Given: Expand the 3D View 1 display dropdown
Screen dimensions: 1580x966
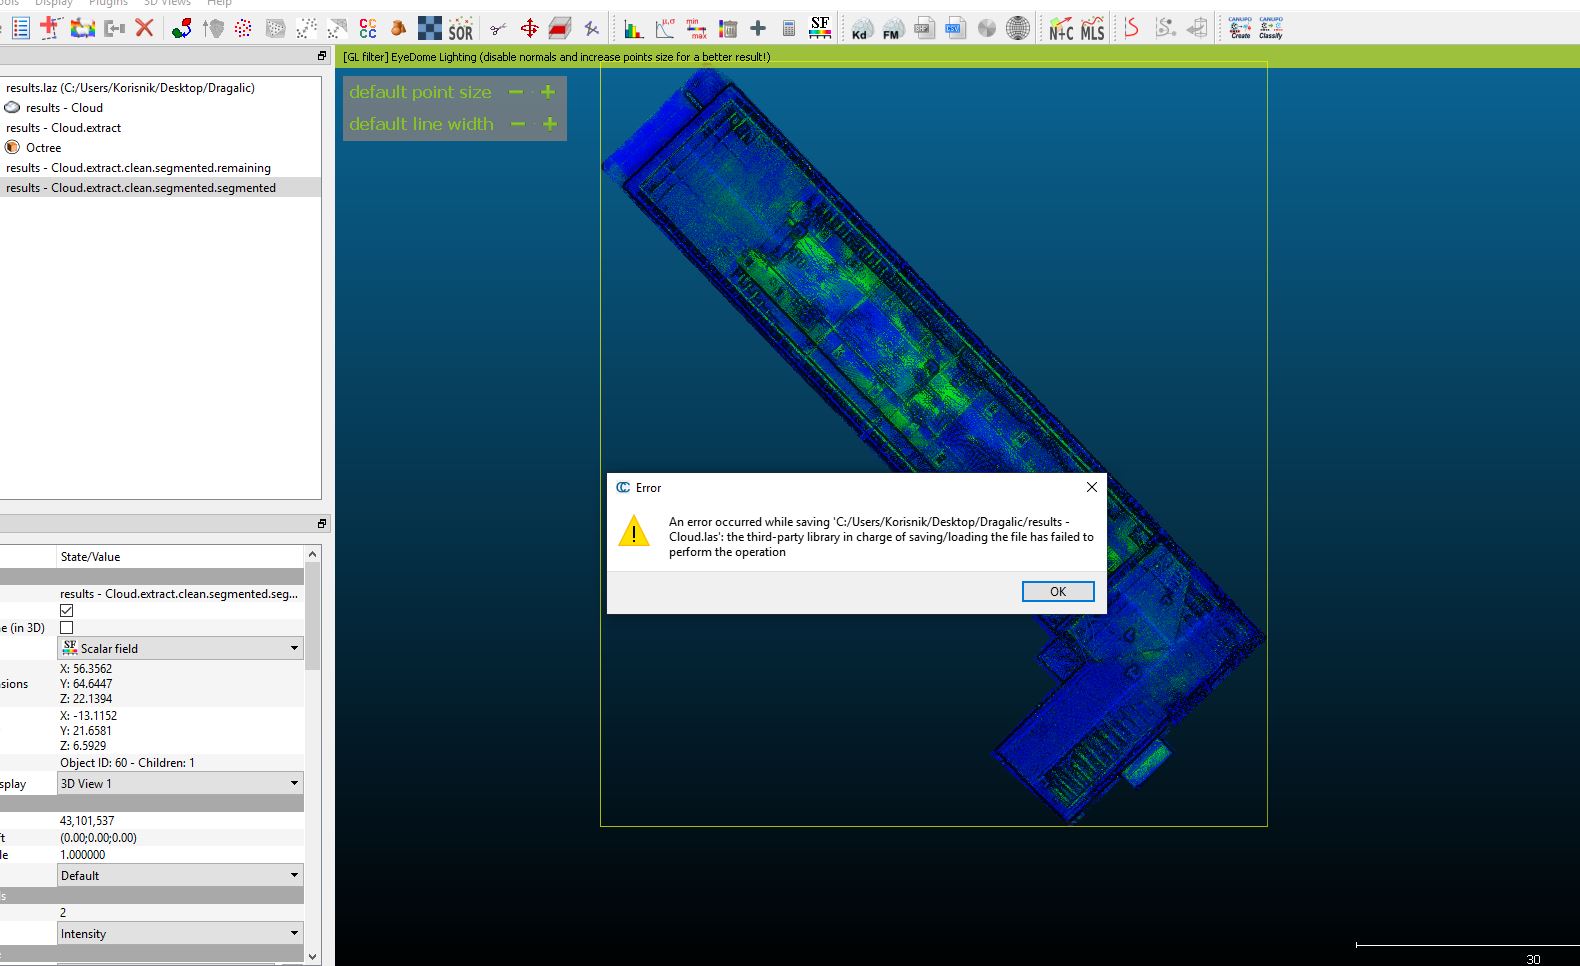Looking at the screenshot, I should click(180, 784).
